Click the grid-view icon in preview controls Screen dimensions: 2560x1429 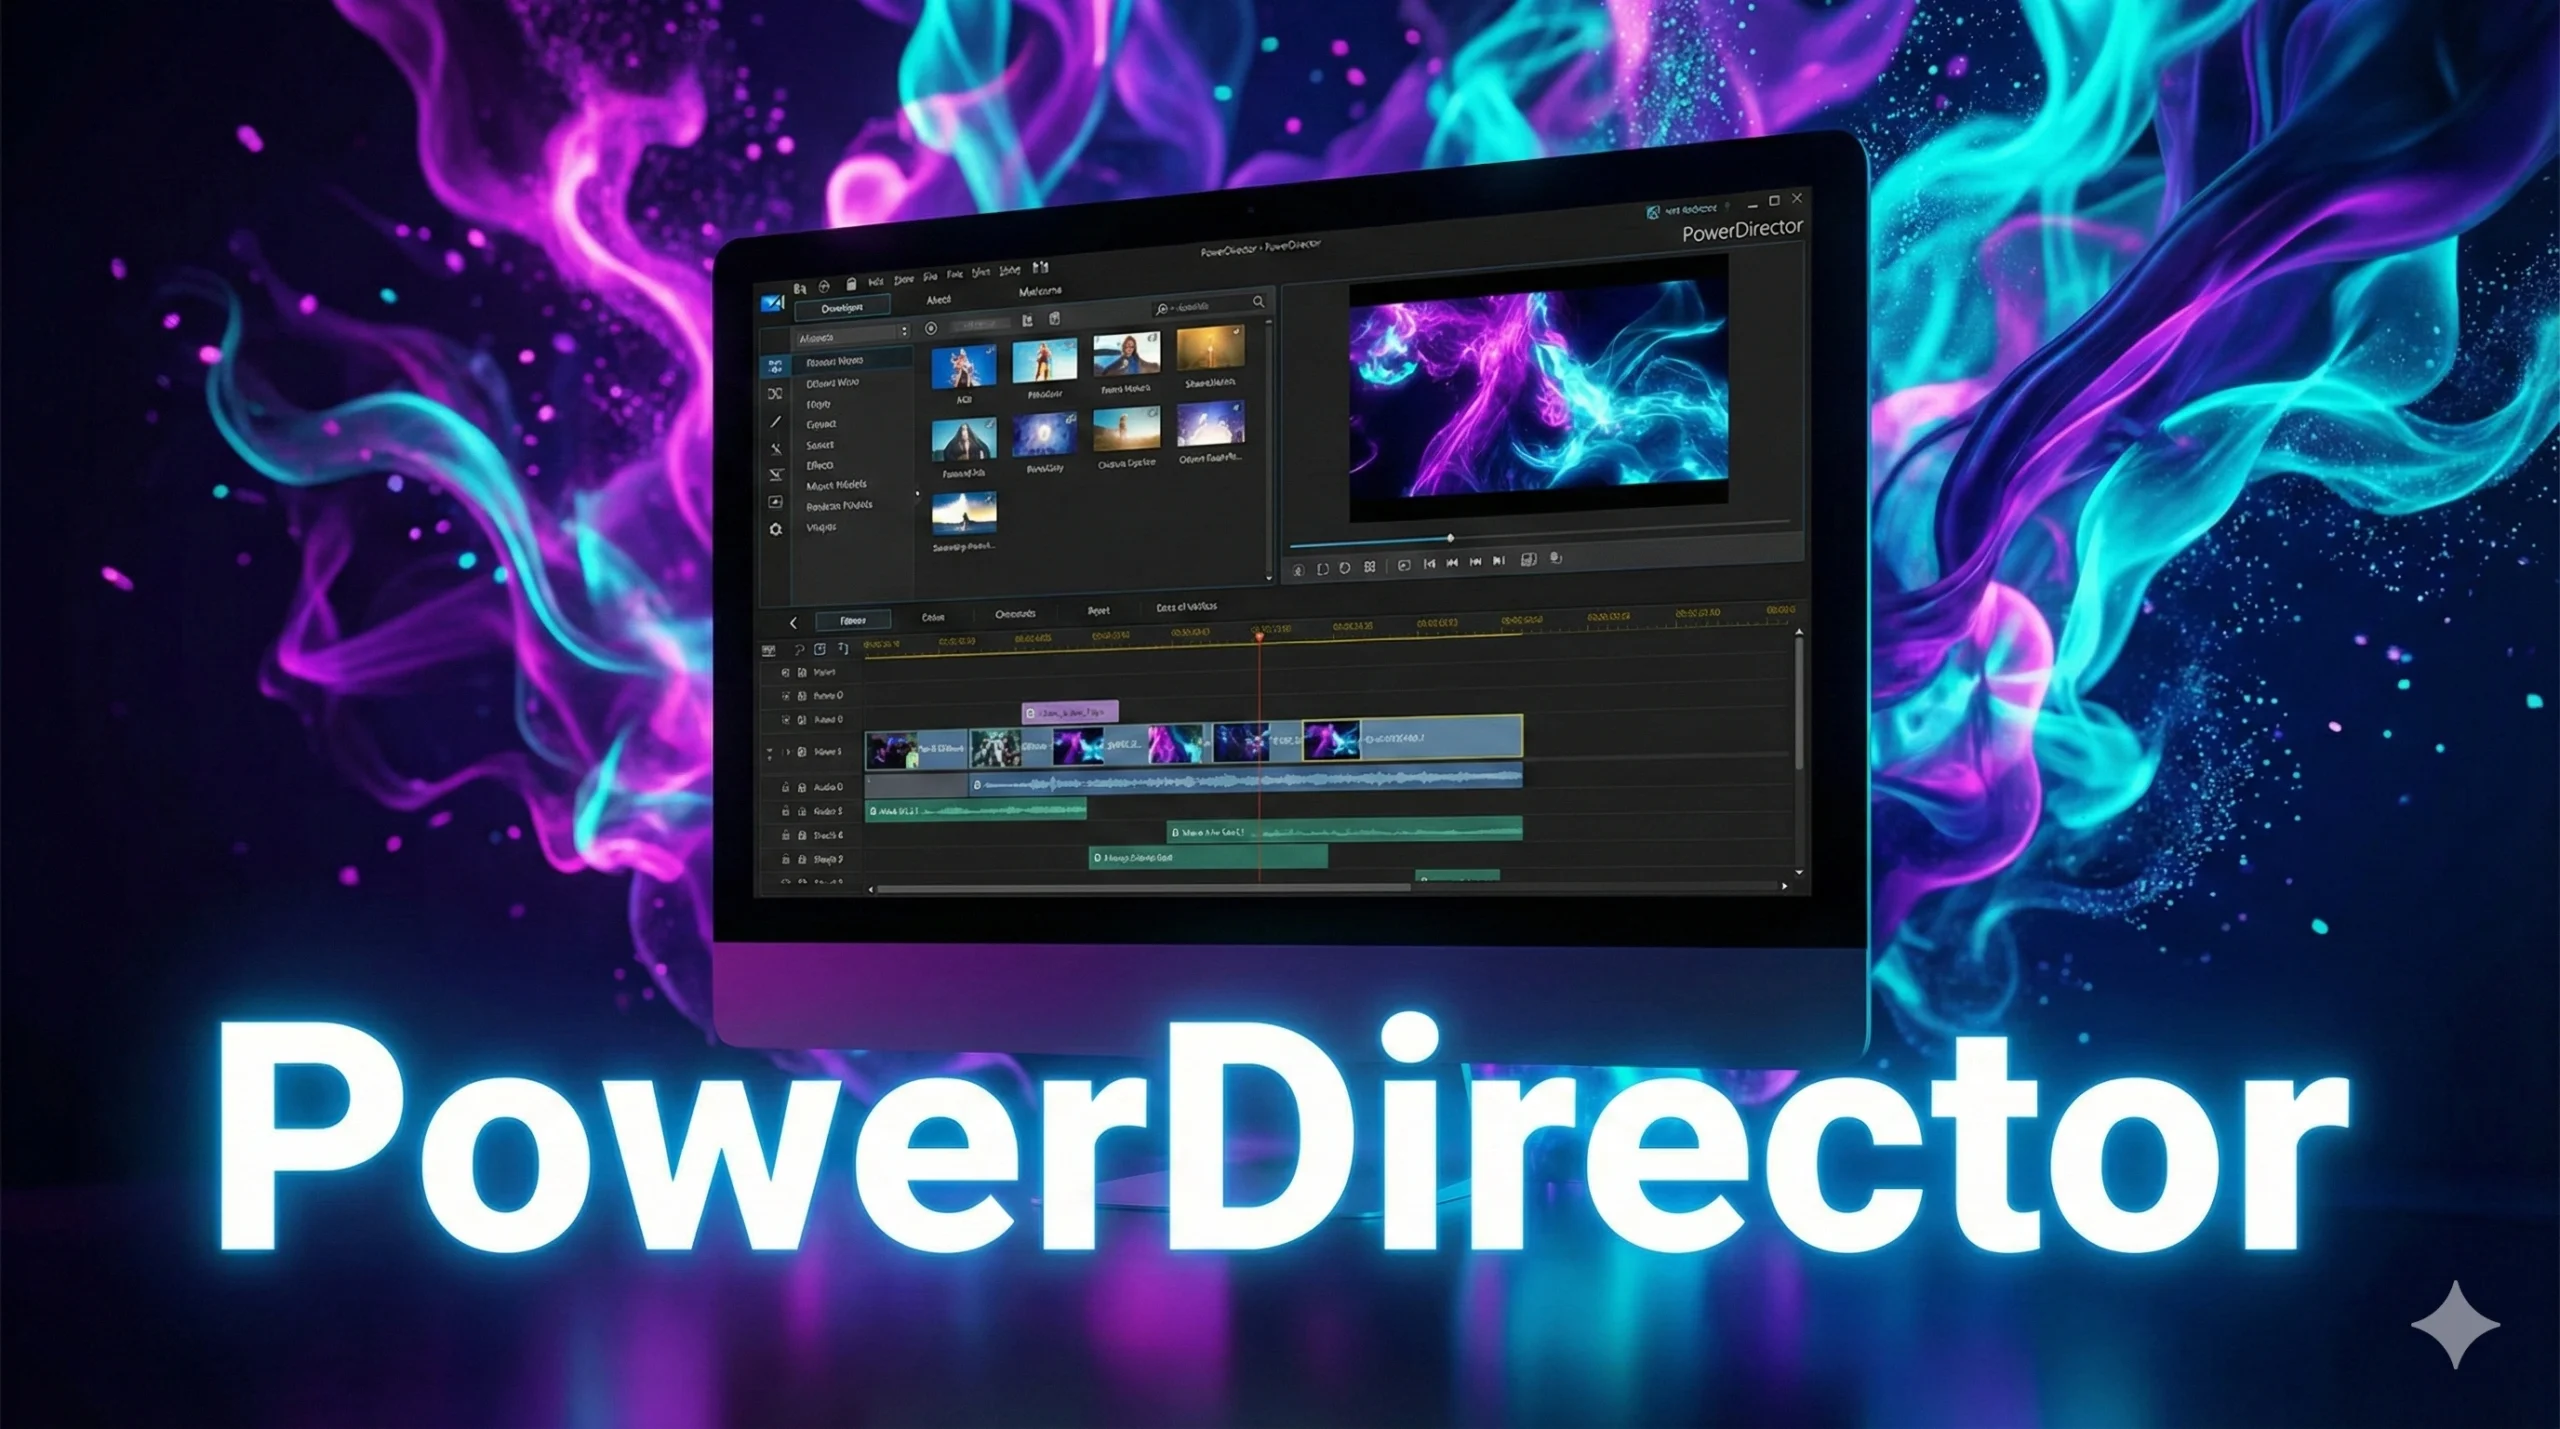pyautogui.click(x=1370, y=567)
